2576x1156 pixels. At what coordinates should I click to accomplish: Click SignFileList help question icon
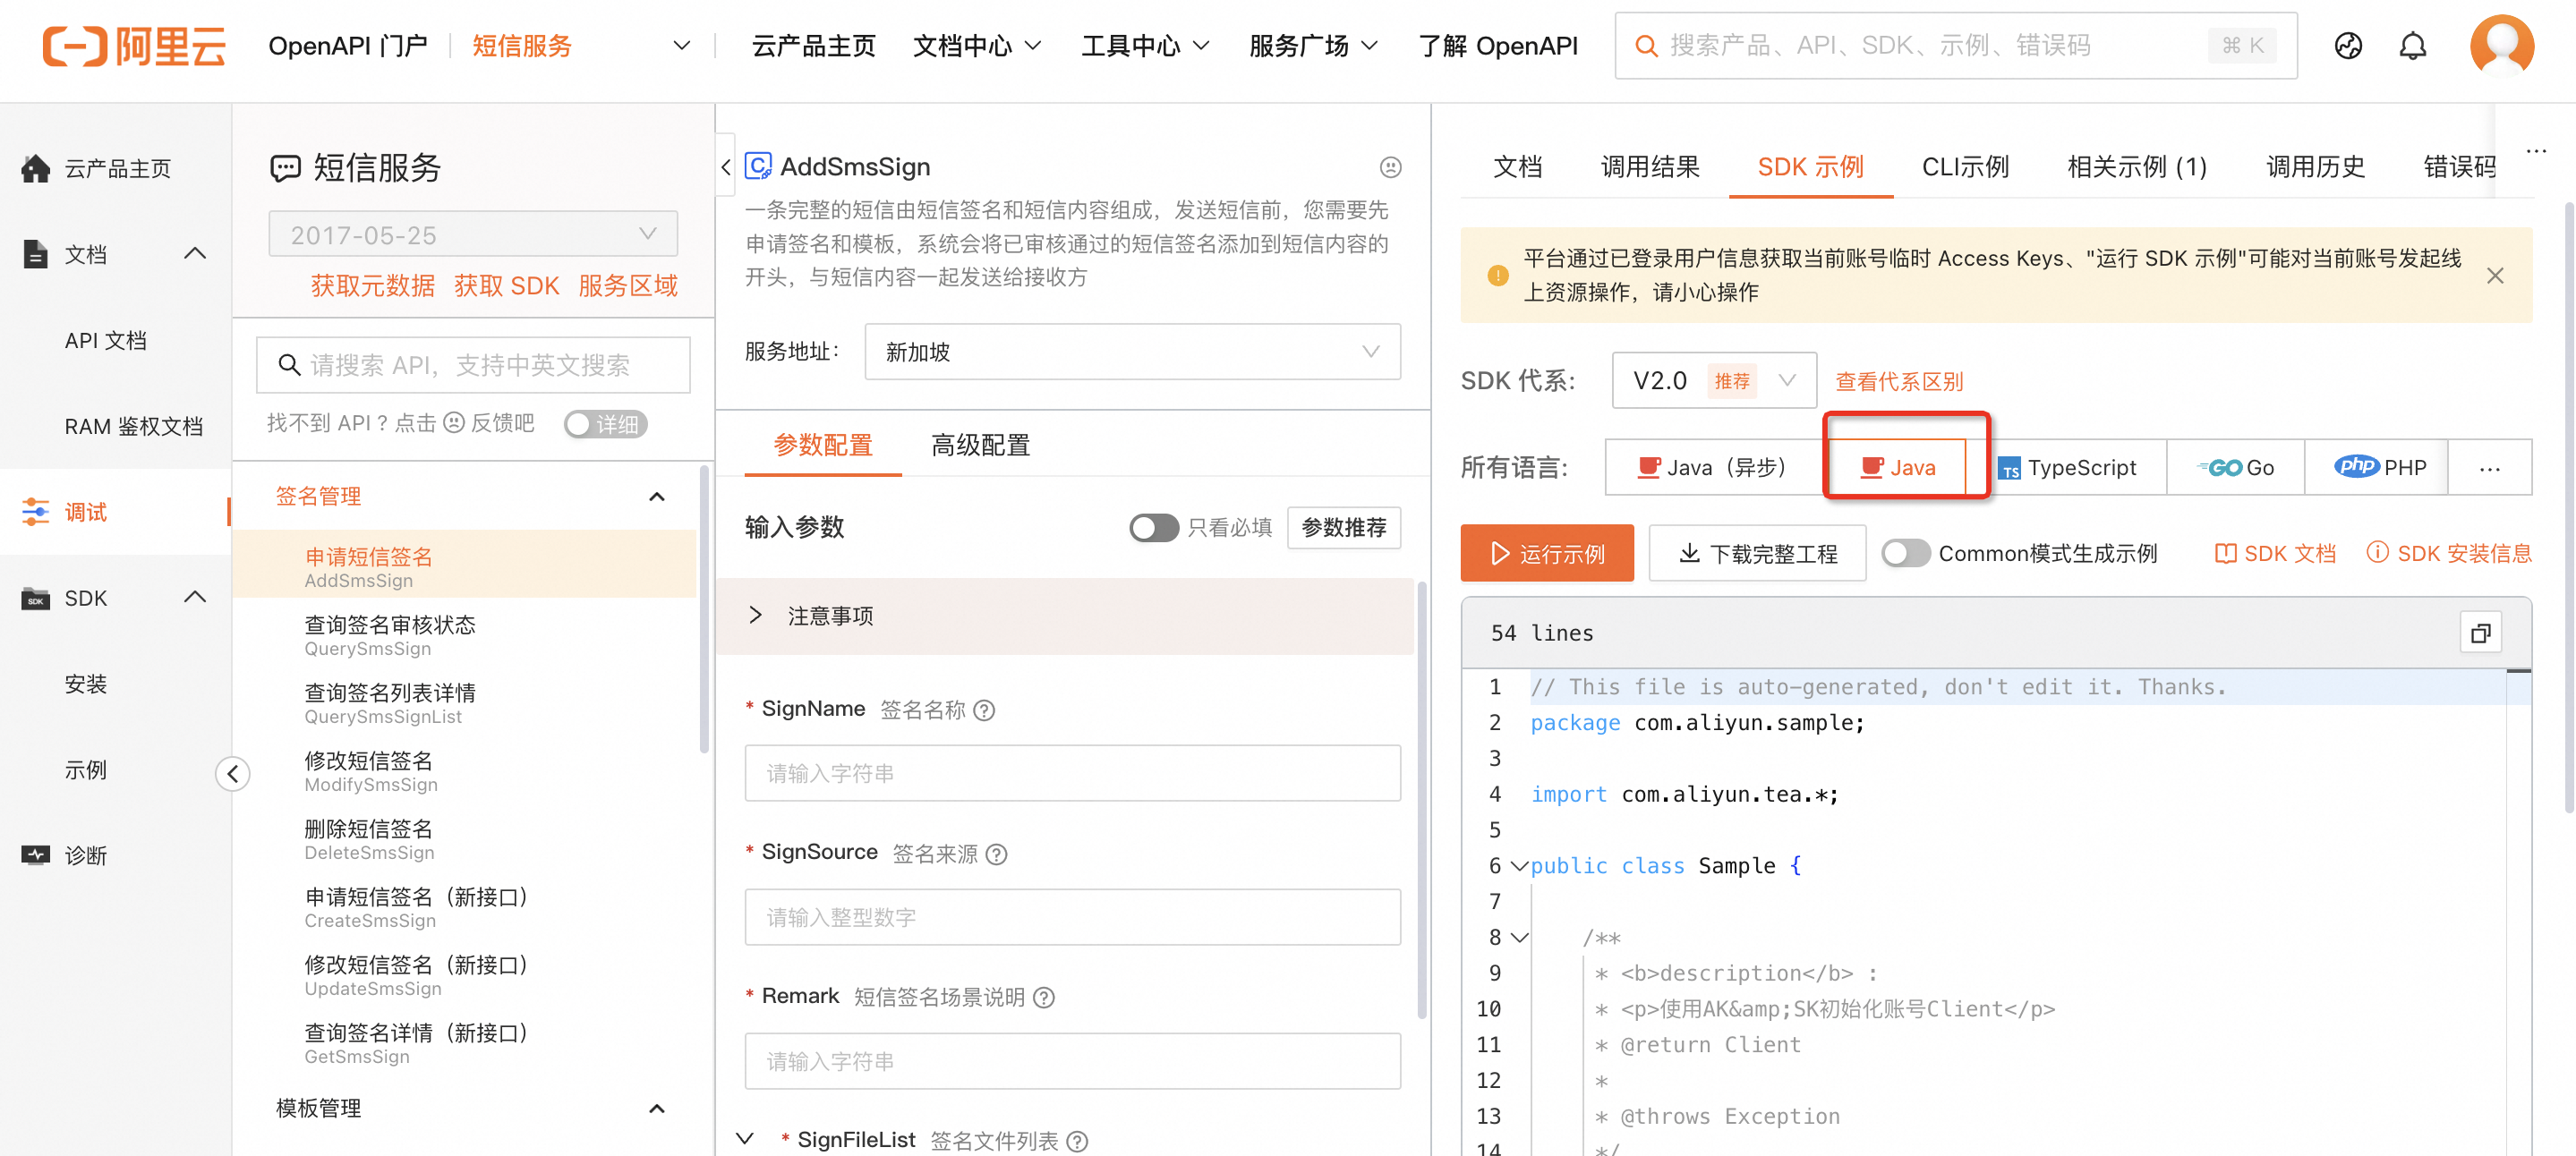coord(1077,1140)
